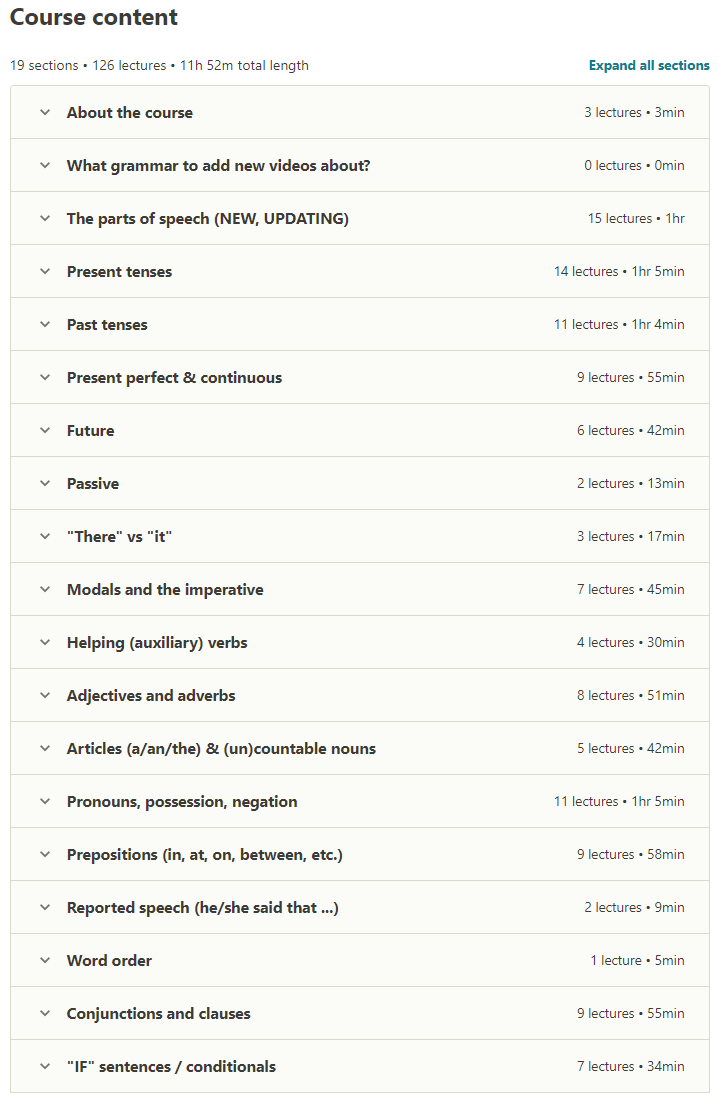Expand Word order section chevron
Image resolution: width=719 pixels, height=1103 pixels.
[x=45, y=960]
